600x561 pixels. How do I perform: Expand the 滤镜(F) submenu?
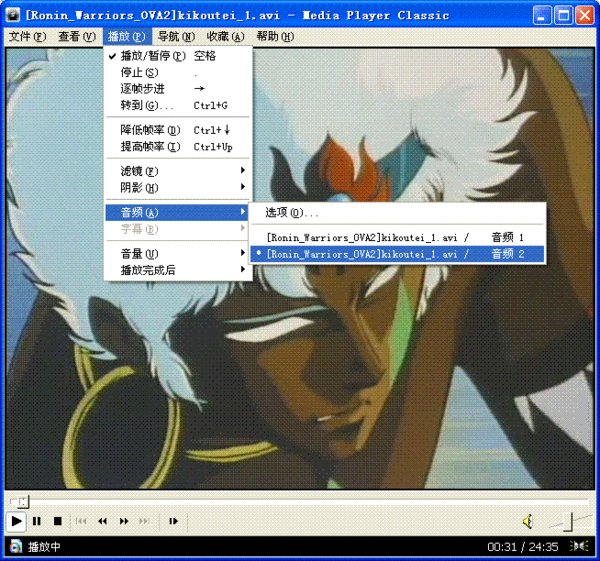pyautogui.click(x=178, y=171)
